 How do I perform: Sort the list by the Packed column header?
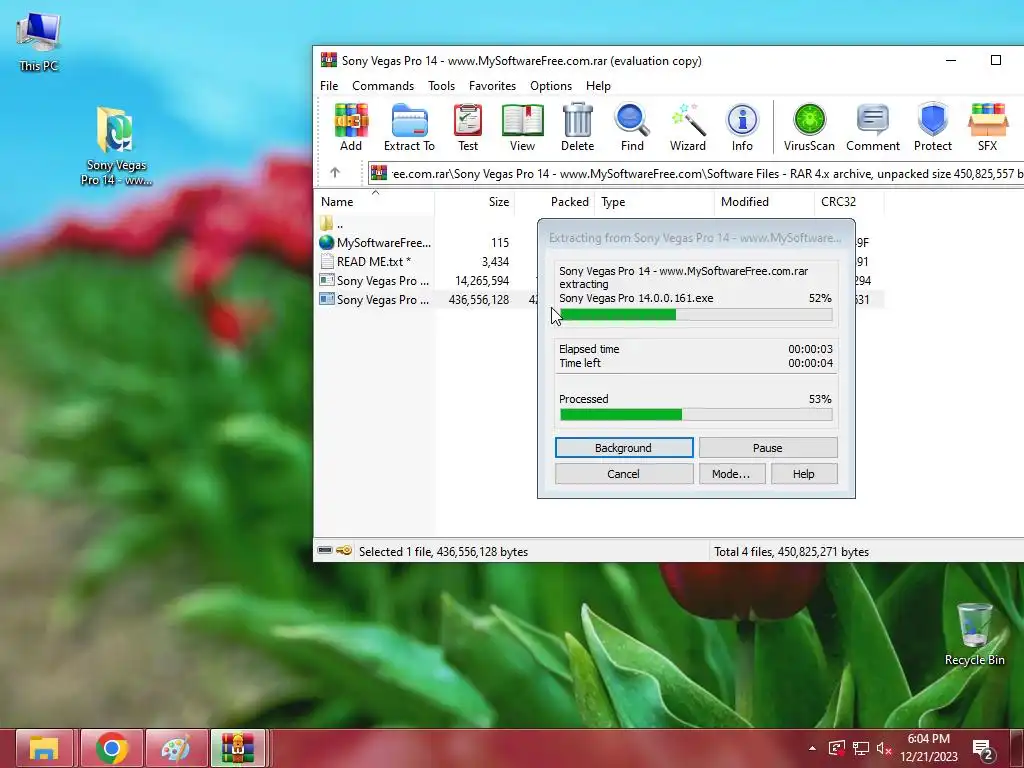pos(555,202)
